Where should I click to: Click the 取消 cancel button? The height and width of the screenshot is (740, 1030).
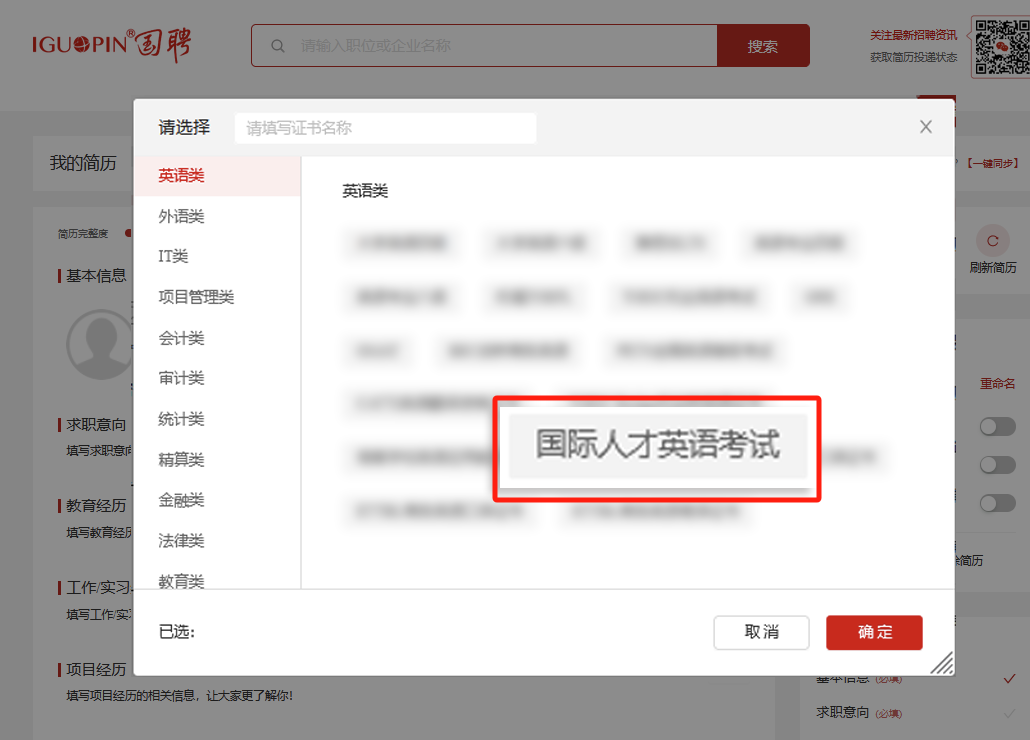pos(761,633)
